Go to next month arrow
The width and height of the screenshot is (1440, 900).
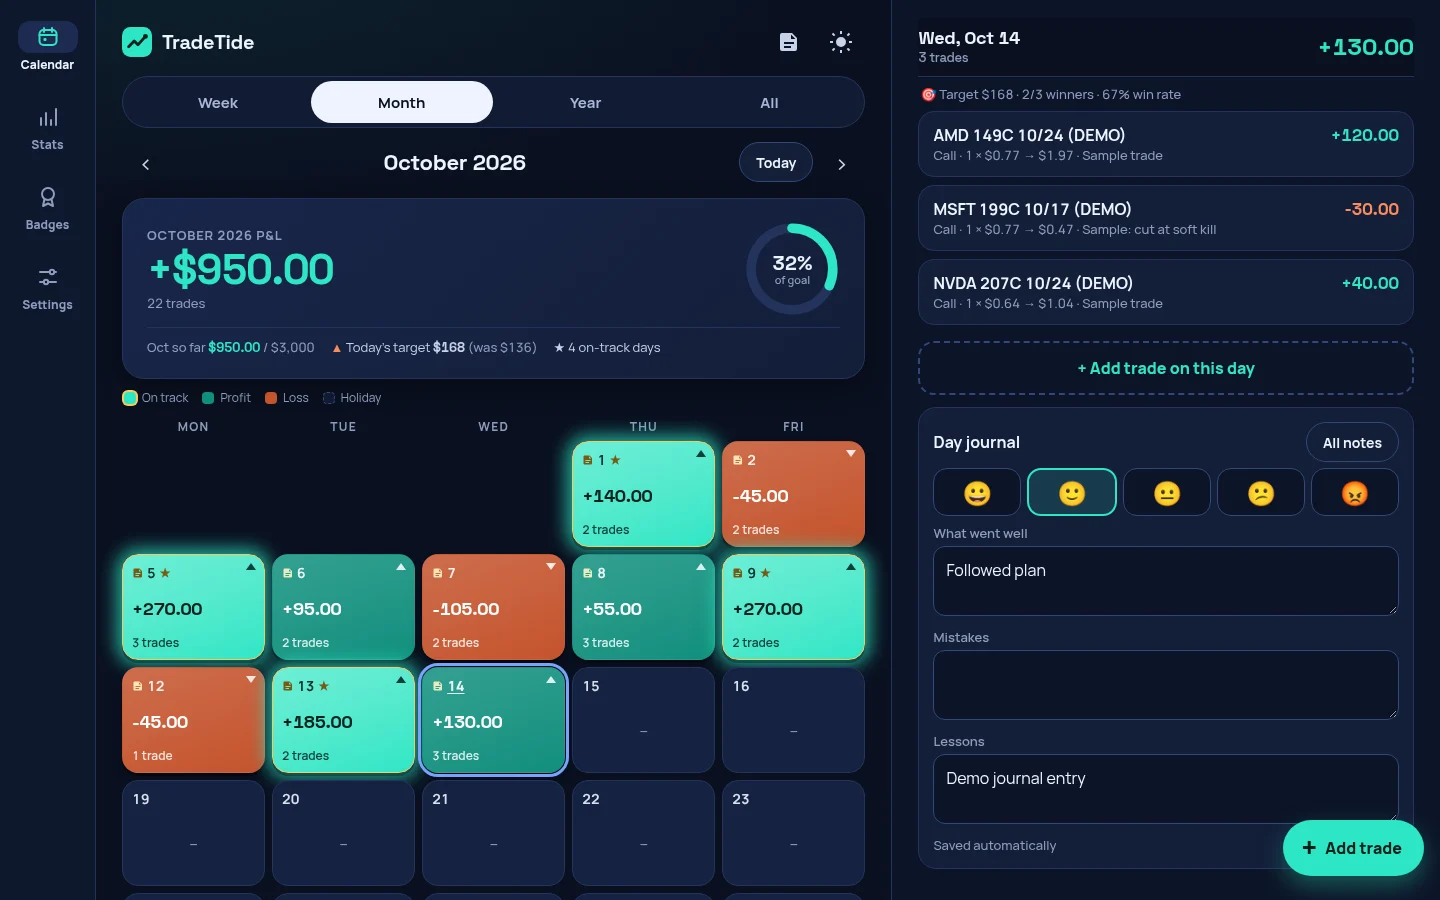coord(841,164)
